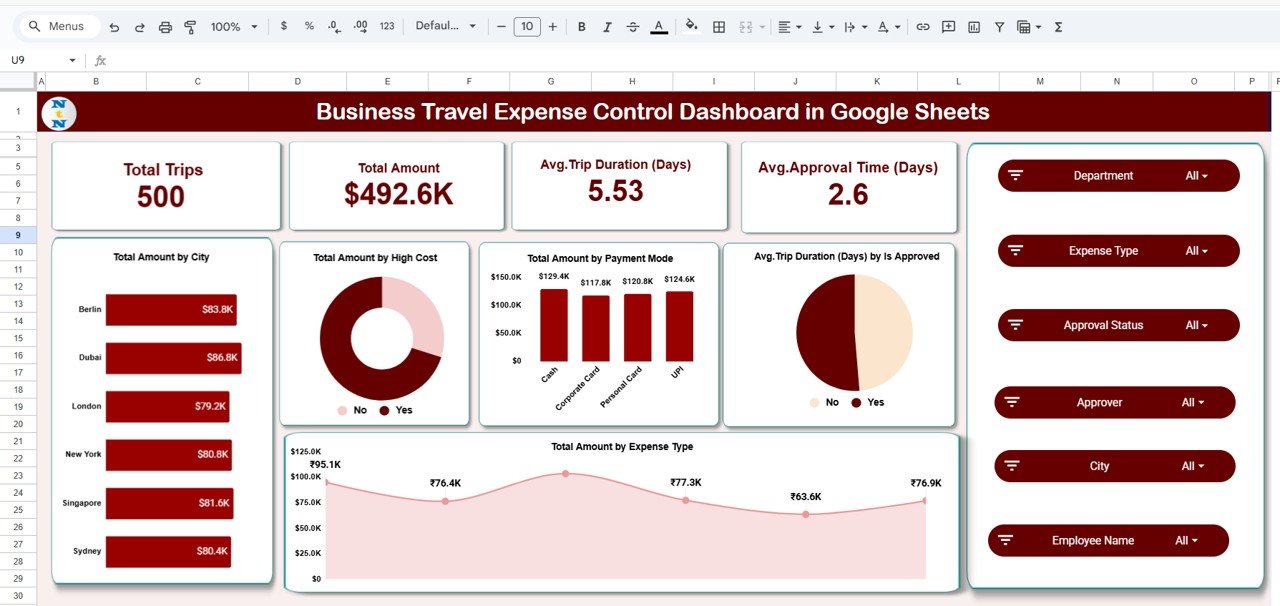
Task: Click the Functions sigma icon
Action: click(1058, 27)
